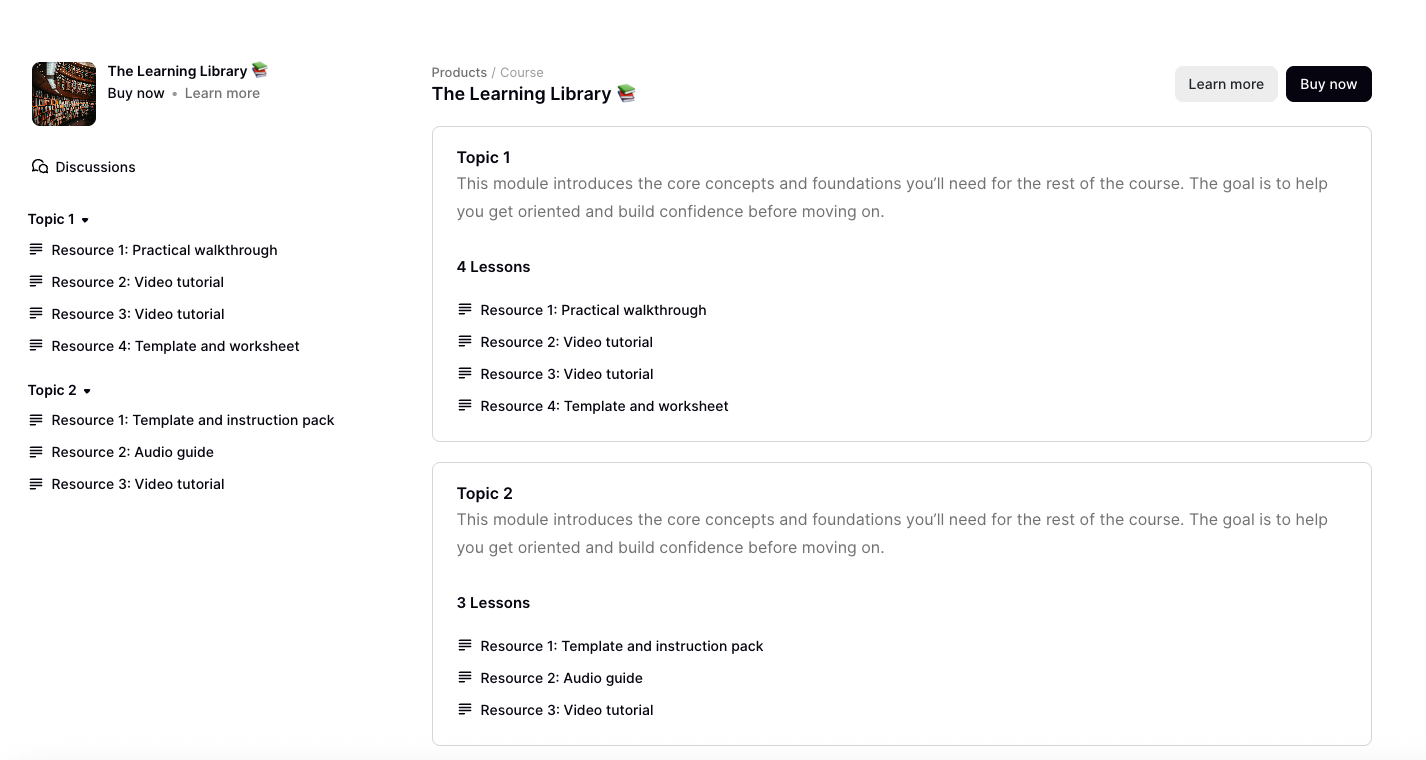
Task: Open the Products breadcrumb
Action: (459, 72)
